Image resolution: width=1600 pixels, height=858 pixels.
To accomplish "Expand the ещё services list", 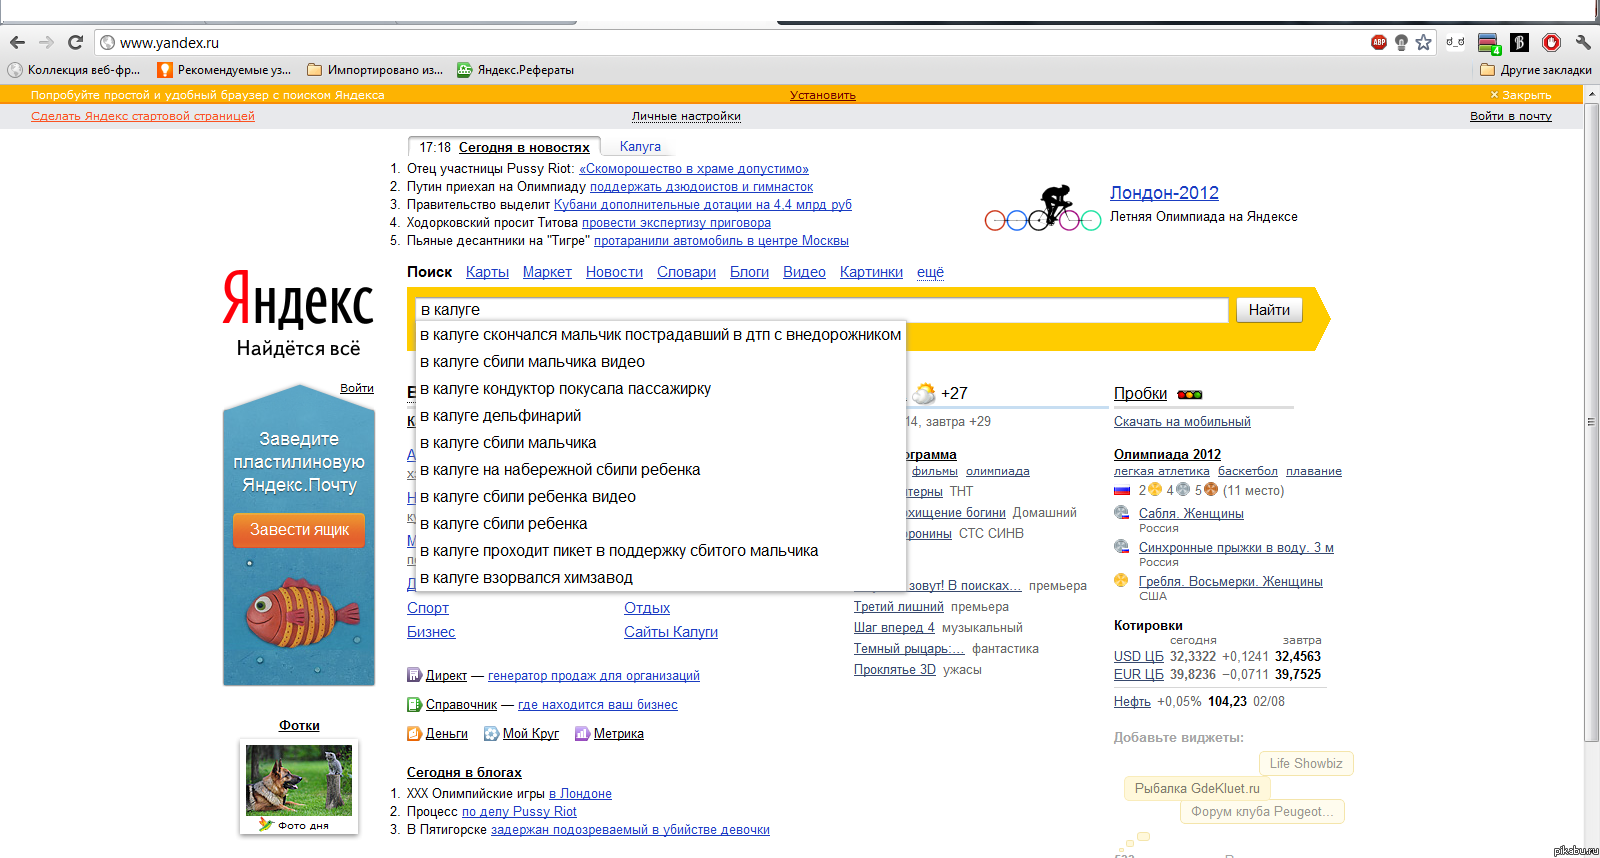I will click(930, 272).
